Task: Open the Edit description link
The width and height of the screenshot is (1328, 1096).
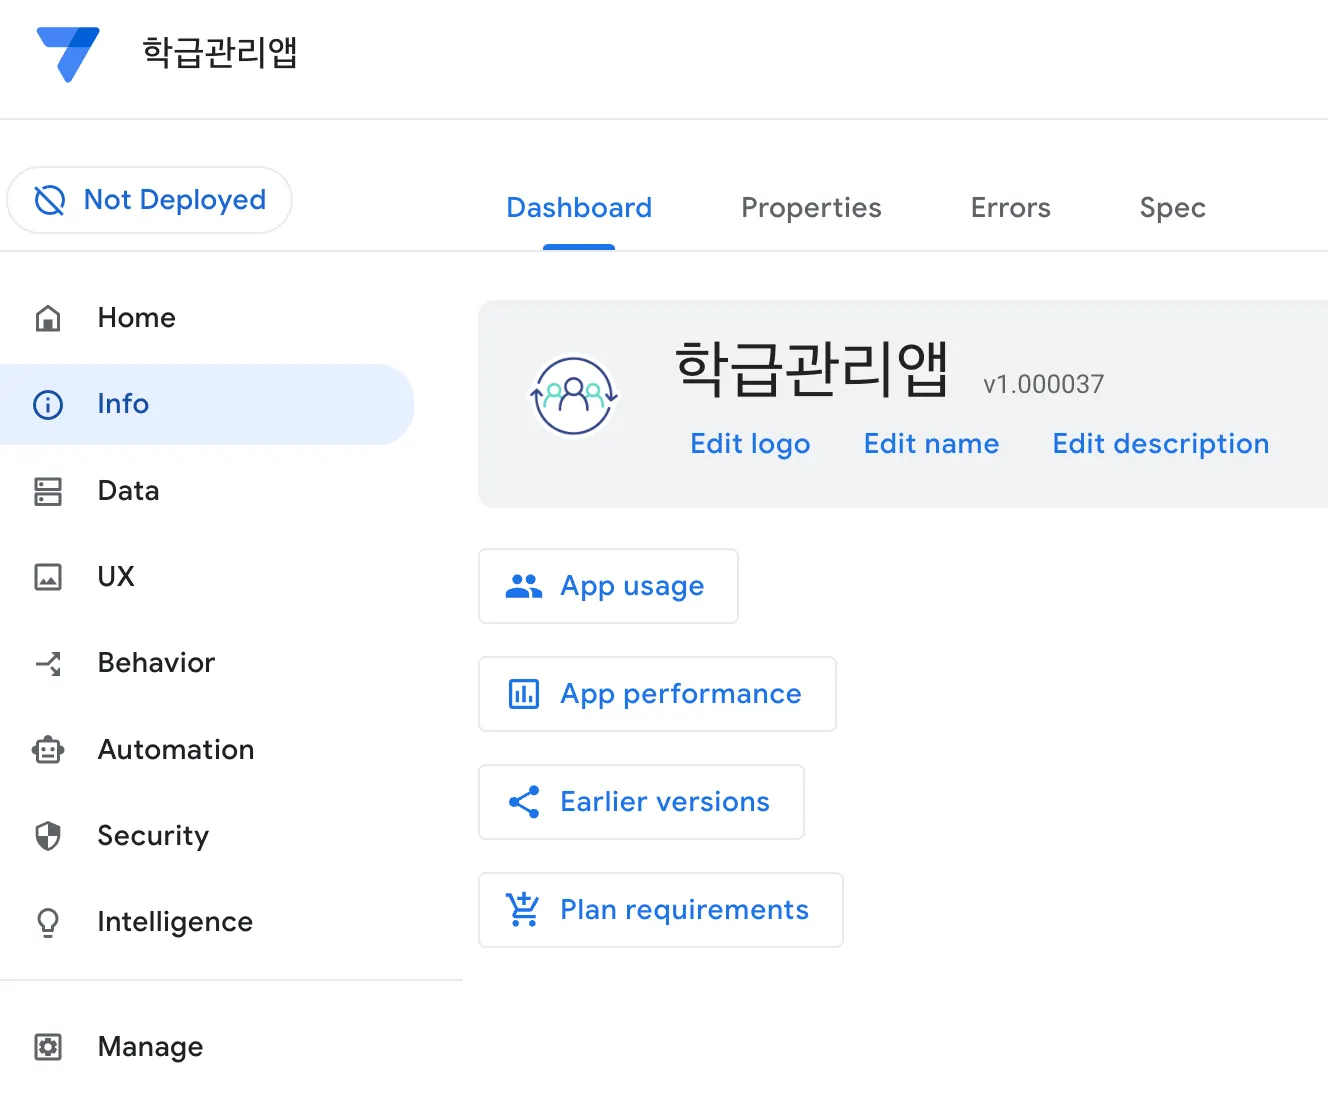Action: (1160, 444)
